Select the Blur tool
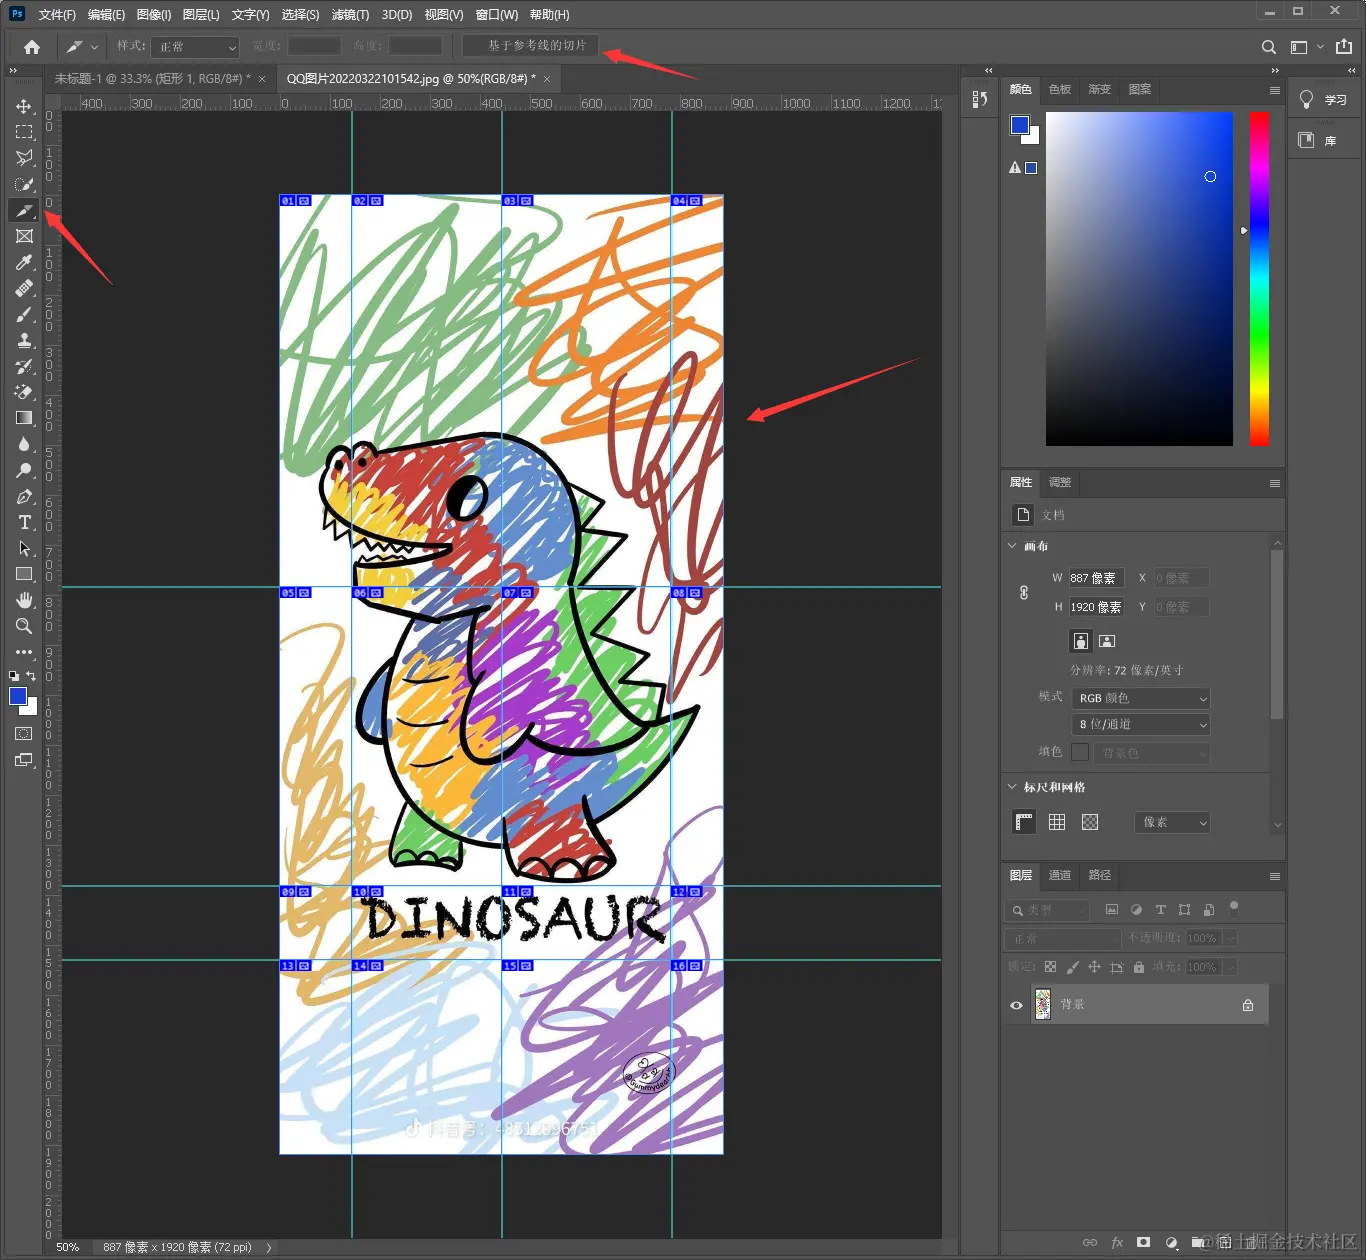This screenshot has height=1260, width=1366. [24, 444]
